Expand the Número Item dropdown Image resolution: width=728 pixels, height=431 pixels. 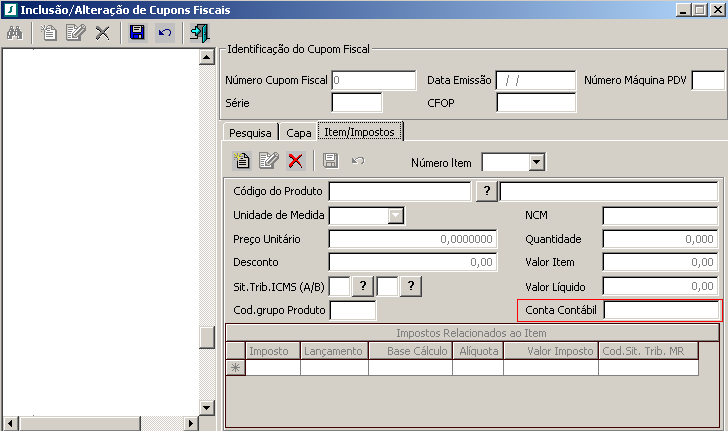[537, 162]
